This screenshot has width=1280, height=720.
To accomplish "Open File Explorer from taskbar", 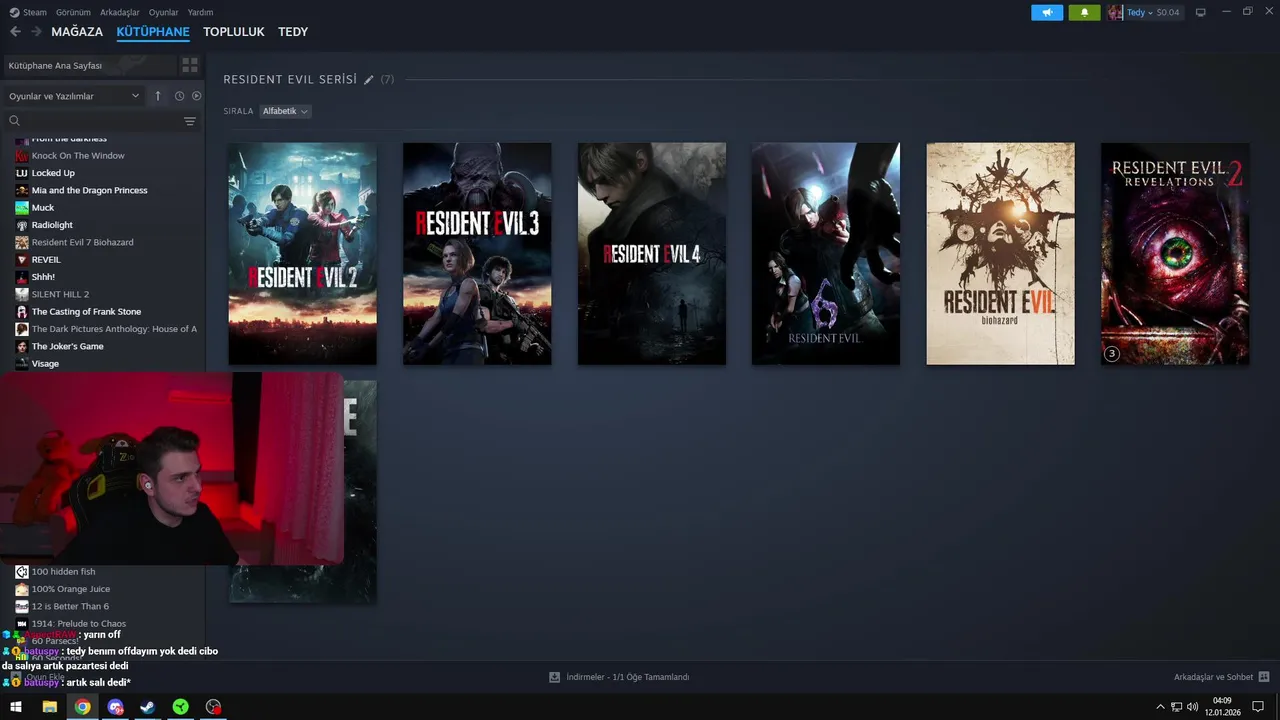I will [x=49, y=707].
